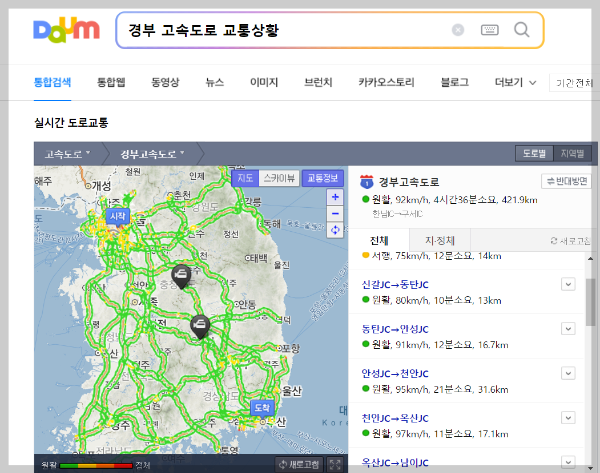600x473 pixels.
Task: Click the text 원활, 80km/h, 10분소요, 13km
Action: [x=437, y=300]
